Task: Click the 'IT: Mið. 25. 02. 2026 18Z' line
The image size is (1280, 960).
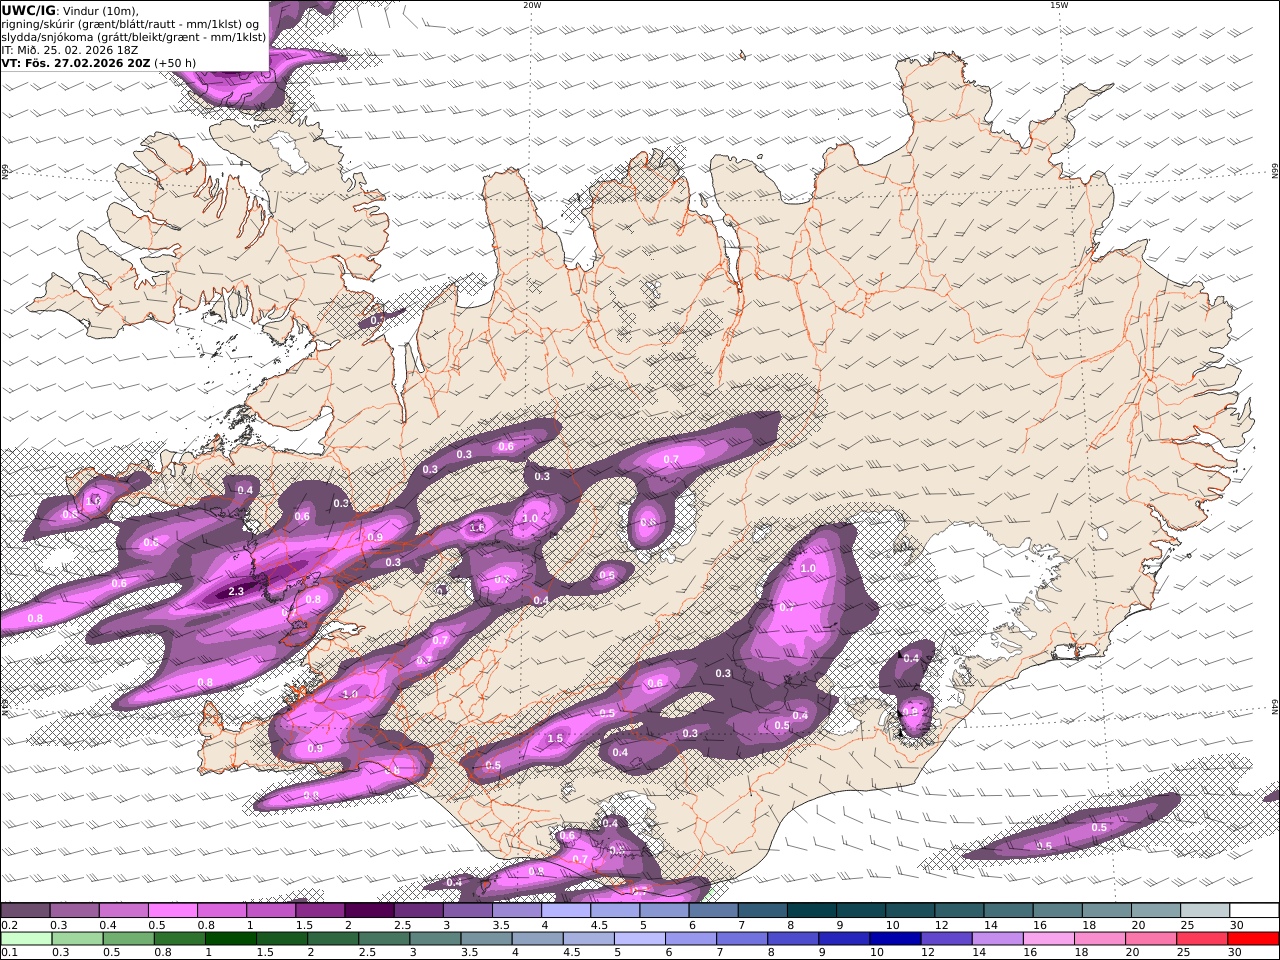Action: tap(70, 50)
